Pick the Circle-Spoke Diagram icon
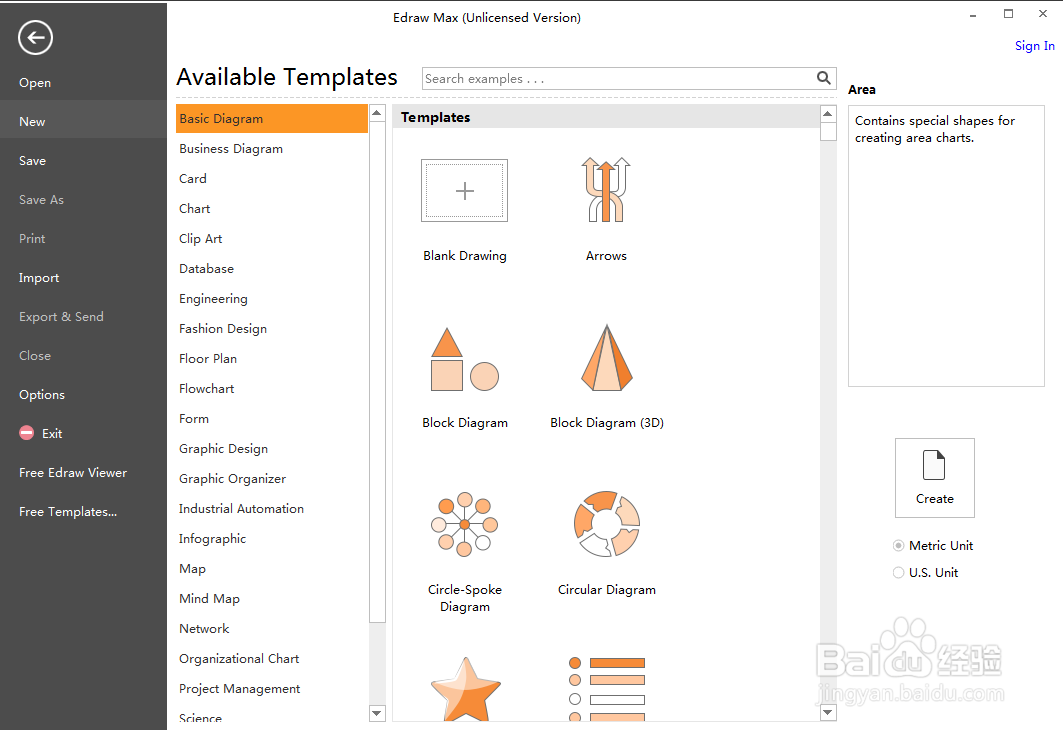The height and width of the screenshot is (730, 1063). (x=464, y=525)
